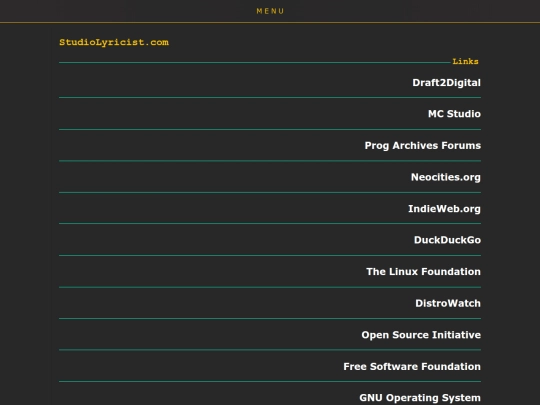Open the IndieWeb.org link
This screenshot has width=540, height=405.
(x=444, y=209)
